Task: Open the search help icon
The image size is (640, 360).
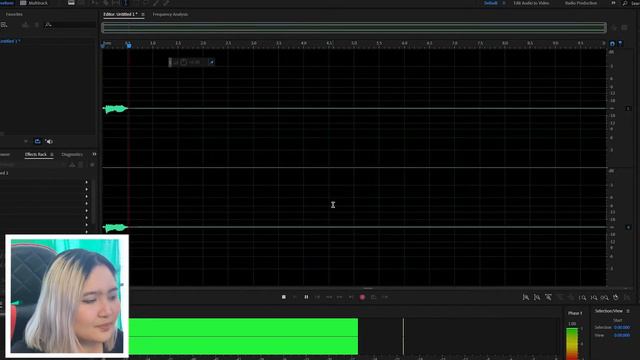Action: [x=625, y=3]
